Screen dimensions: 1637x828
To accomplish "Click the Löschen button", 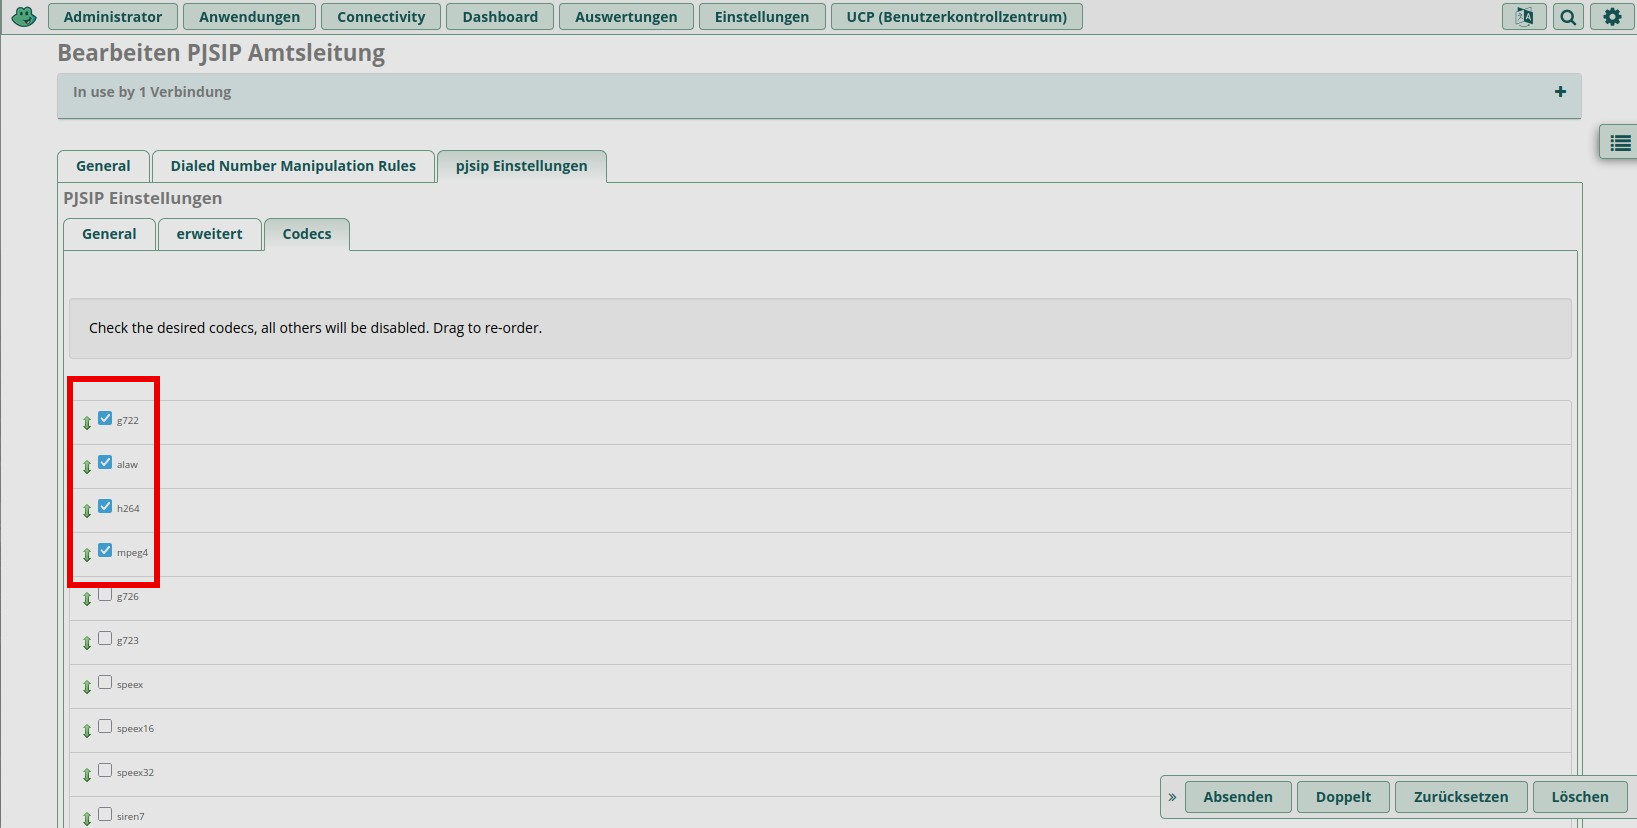I will (x=1579, y=797).
